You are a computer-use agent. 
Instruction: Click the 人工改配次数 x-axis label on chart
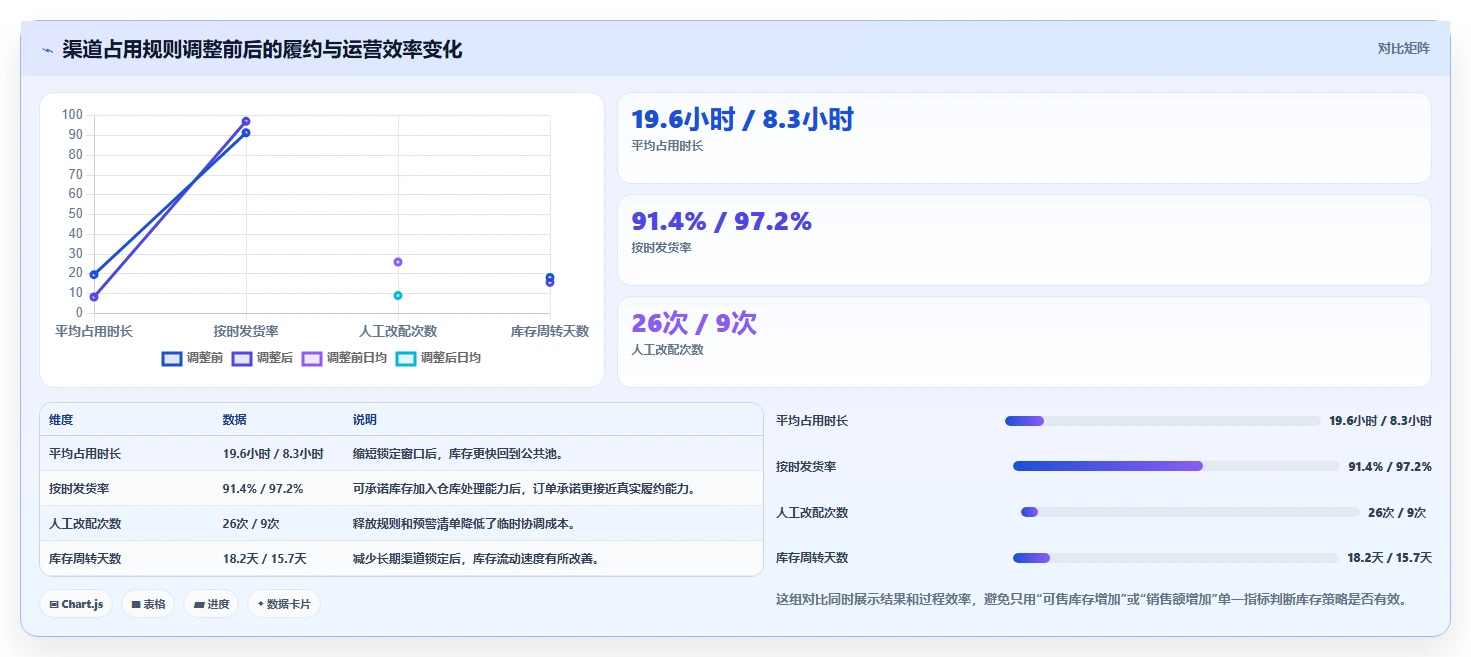398,331
